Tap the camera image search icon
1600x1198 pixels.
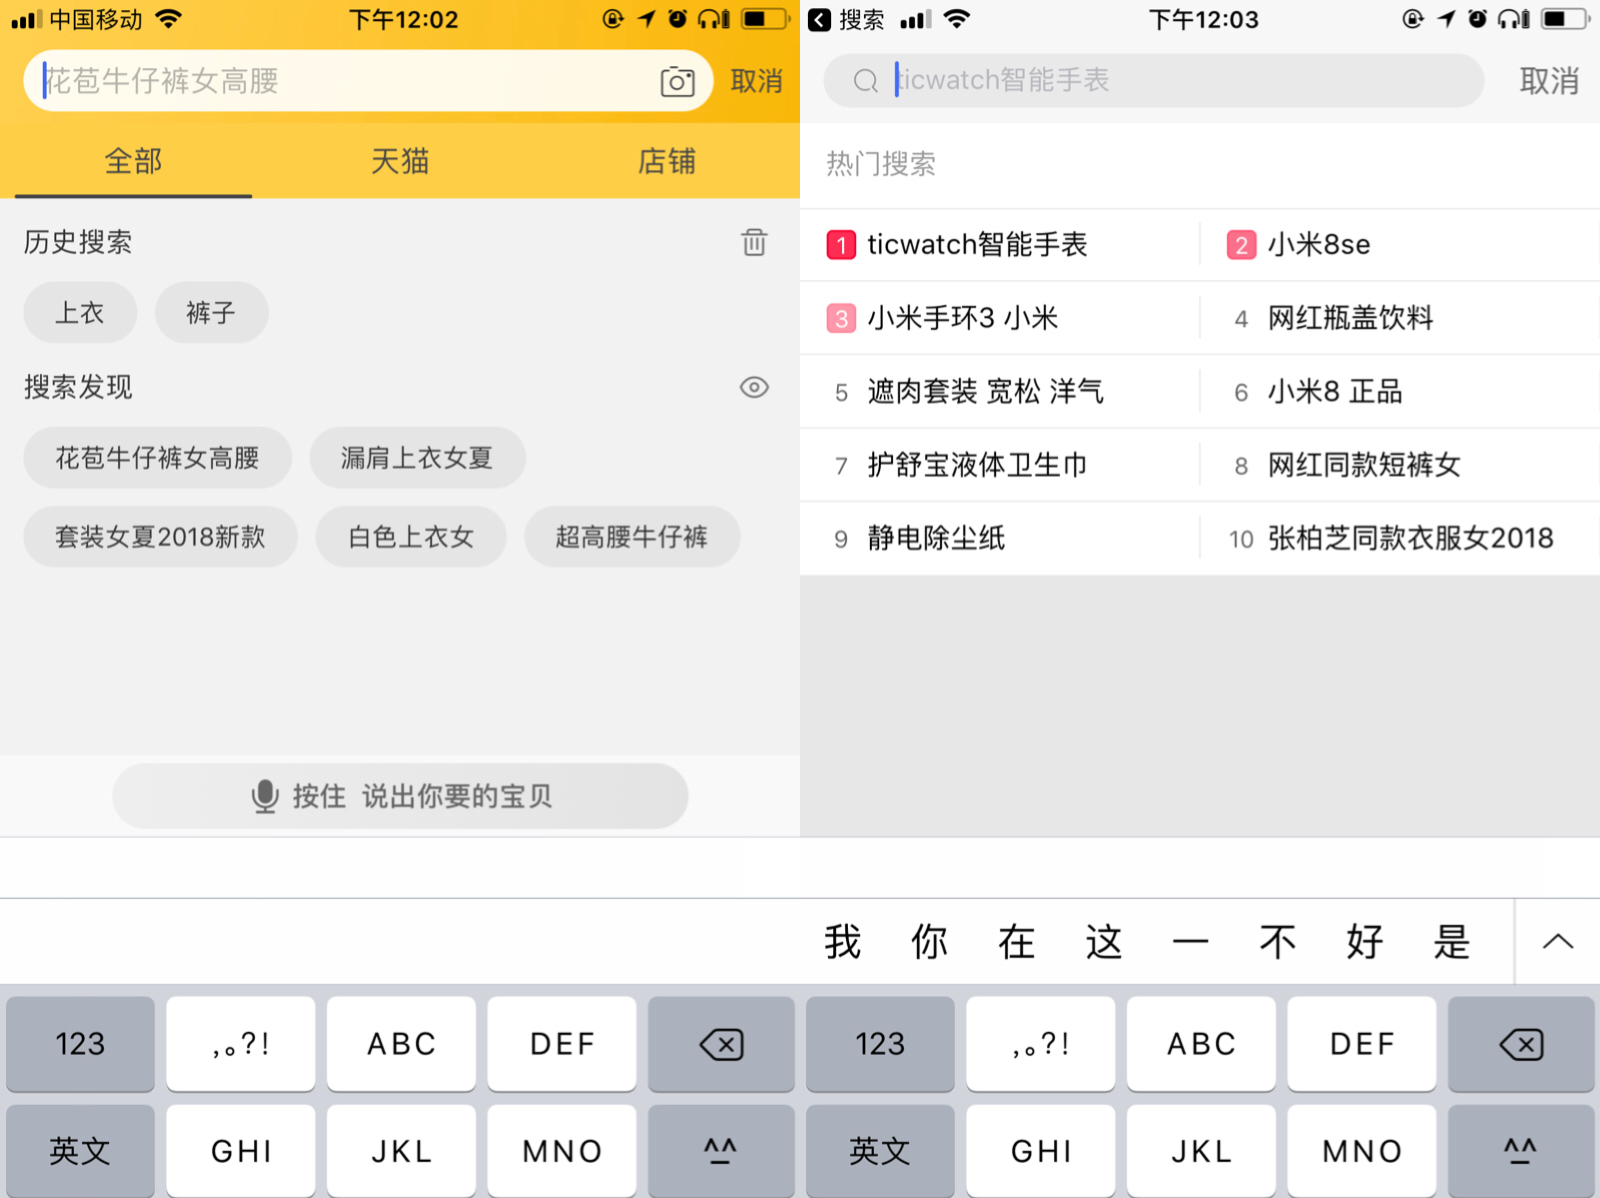[677, 82]
